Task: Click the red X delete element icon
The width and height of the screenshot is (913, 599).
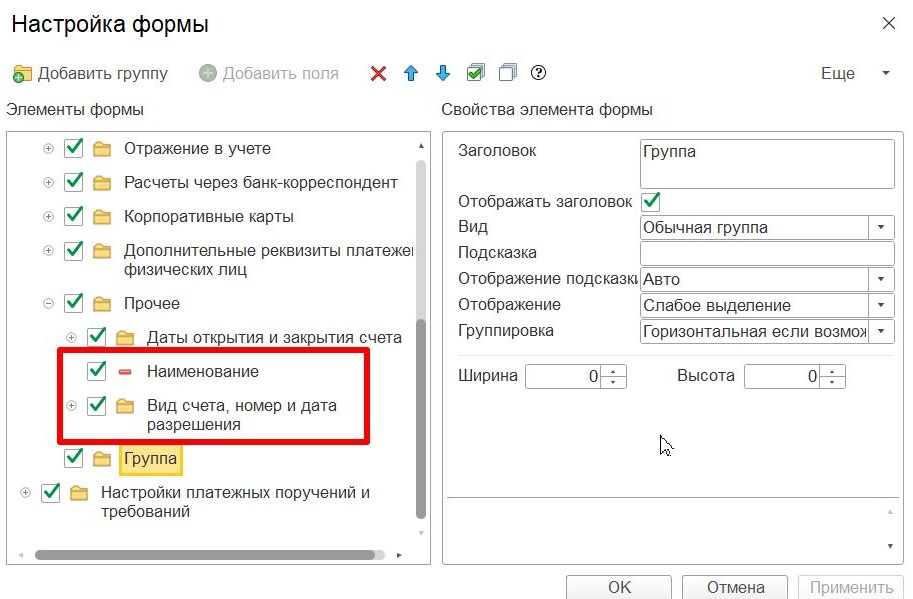Action: pyautogui.click(x=378, y=73)
